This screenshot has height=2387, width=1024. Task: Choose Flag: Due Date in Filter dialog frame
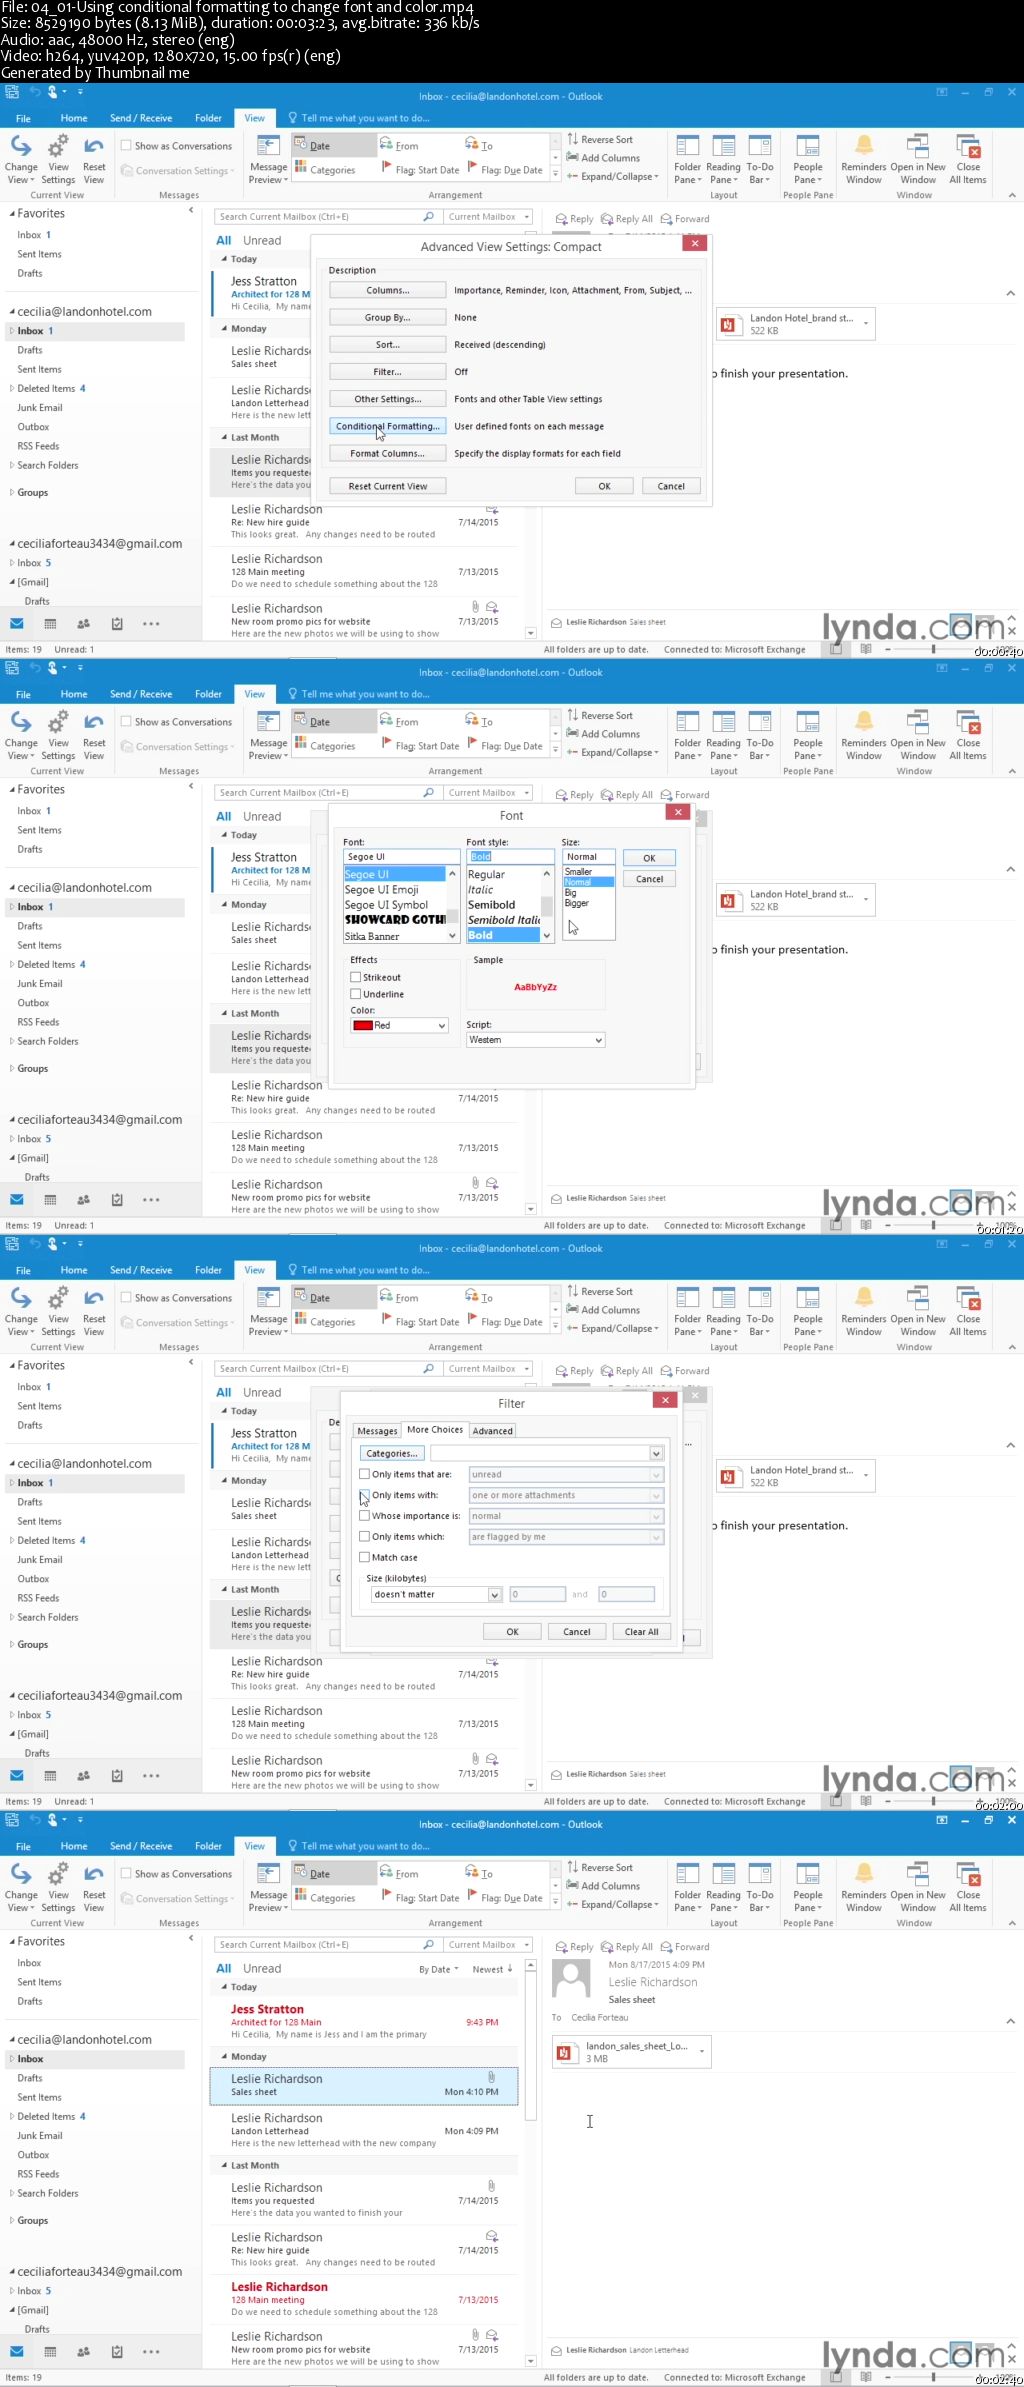(505, 1322)
